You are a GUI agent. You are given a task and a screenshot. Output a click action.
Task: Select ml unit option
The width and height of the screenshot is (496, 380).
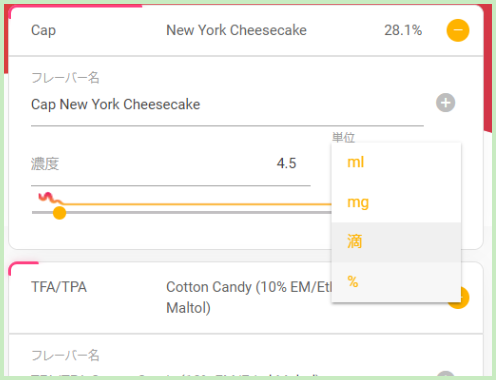click(396, 163)
